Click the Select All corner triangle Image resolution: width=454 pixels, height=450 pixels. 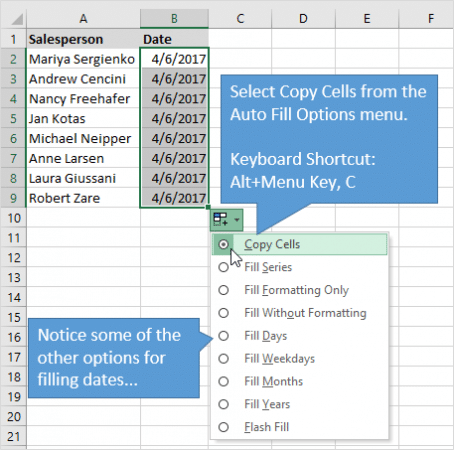click(x=17, y=19)
